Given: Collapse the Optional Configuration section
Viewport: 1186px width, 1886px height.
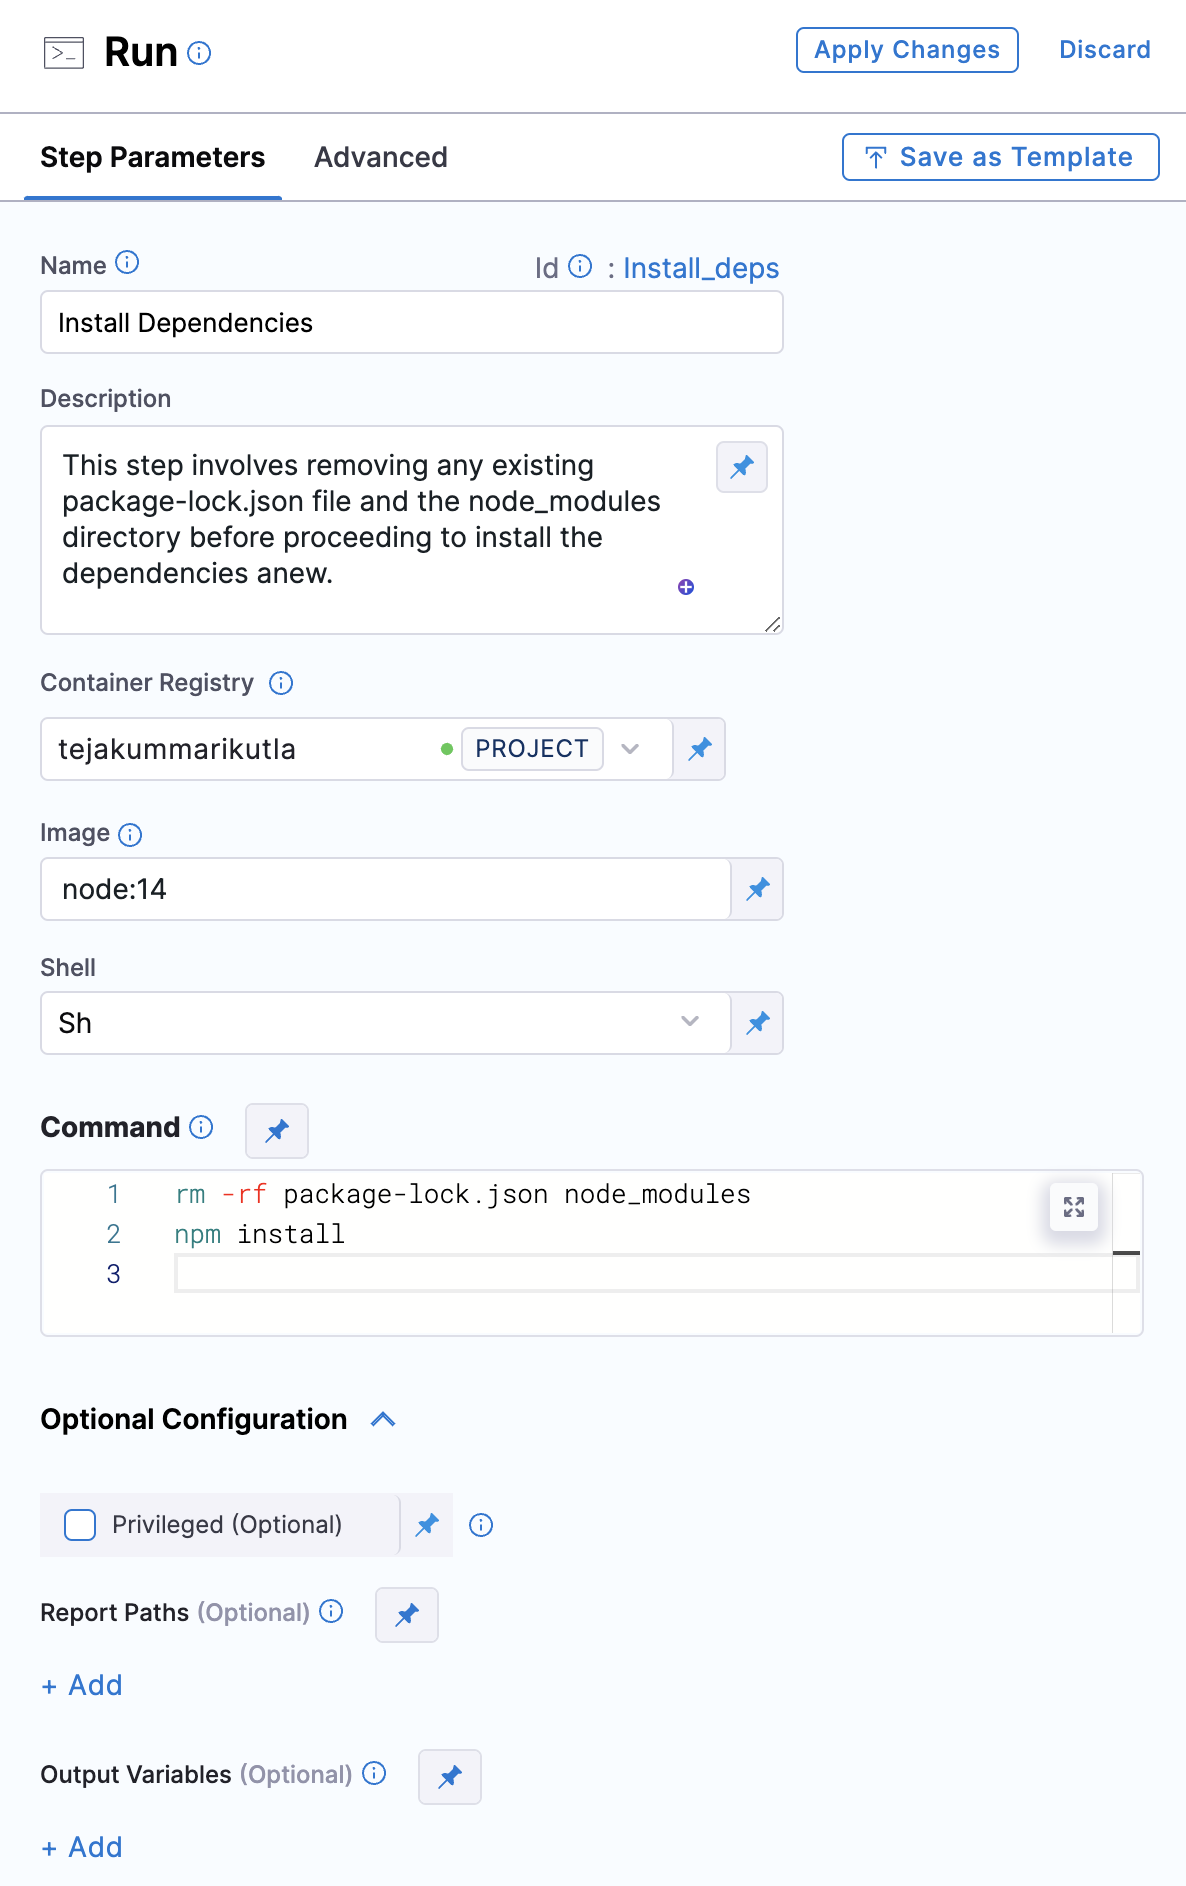Looking at the screenshot, I should [x=383, y=1420].
